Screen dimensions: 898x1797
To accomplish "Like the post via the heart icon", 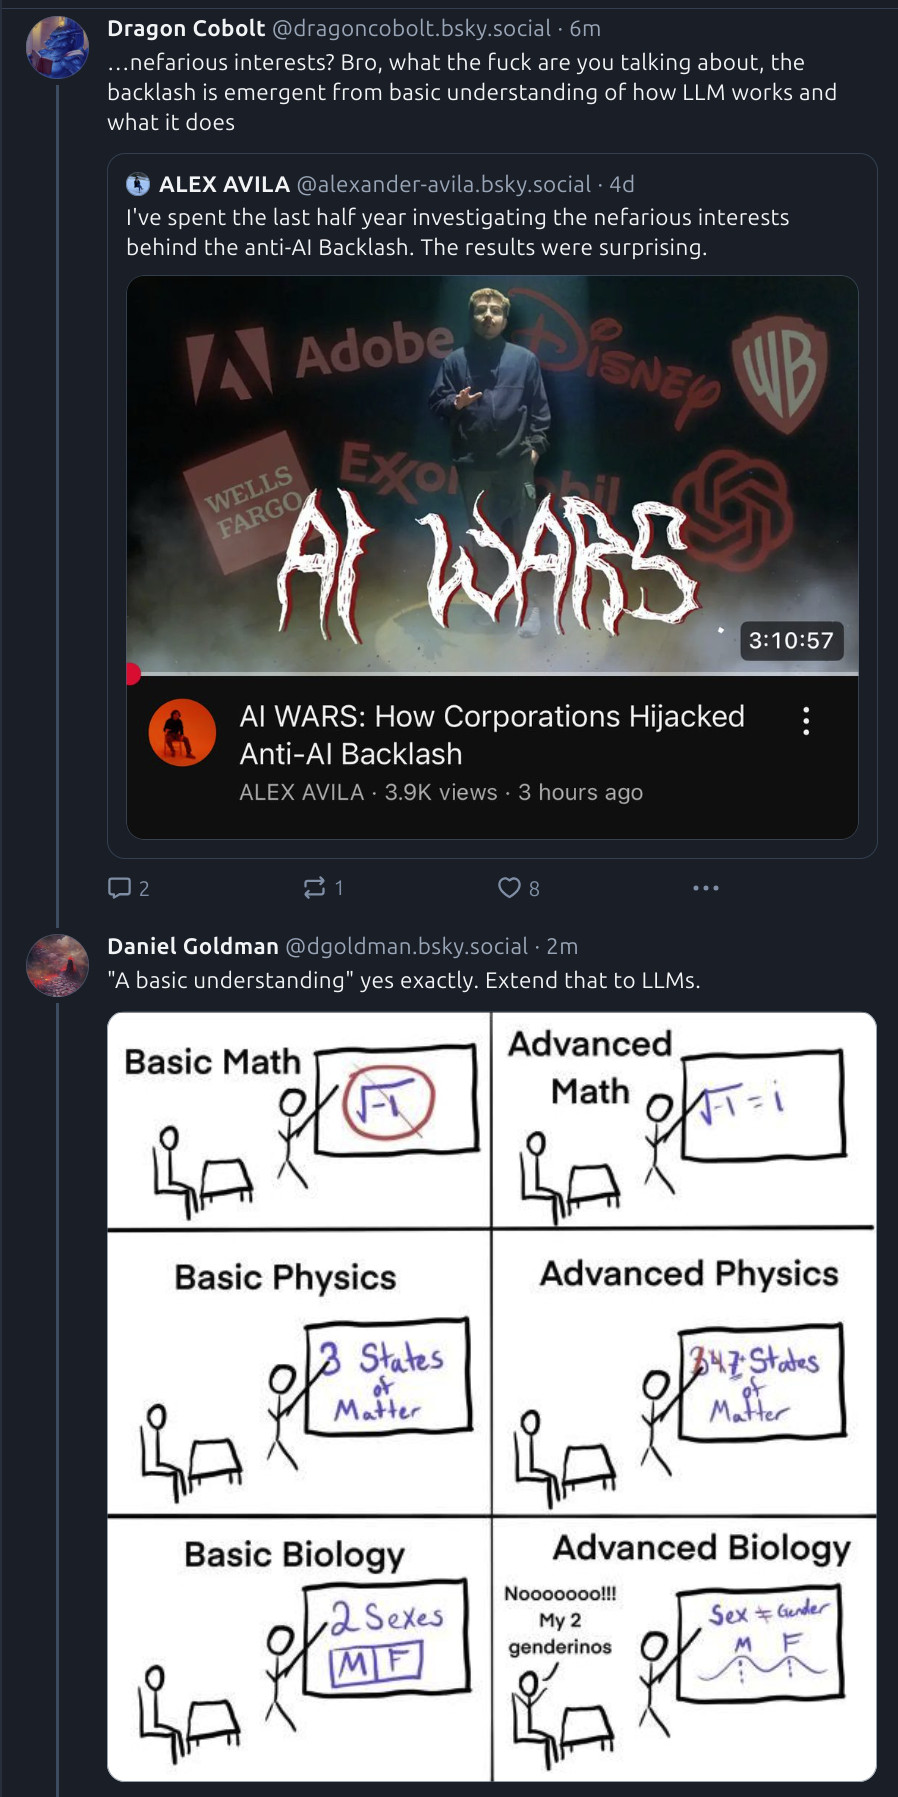I will pos(509,888).
